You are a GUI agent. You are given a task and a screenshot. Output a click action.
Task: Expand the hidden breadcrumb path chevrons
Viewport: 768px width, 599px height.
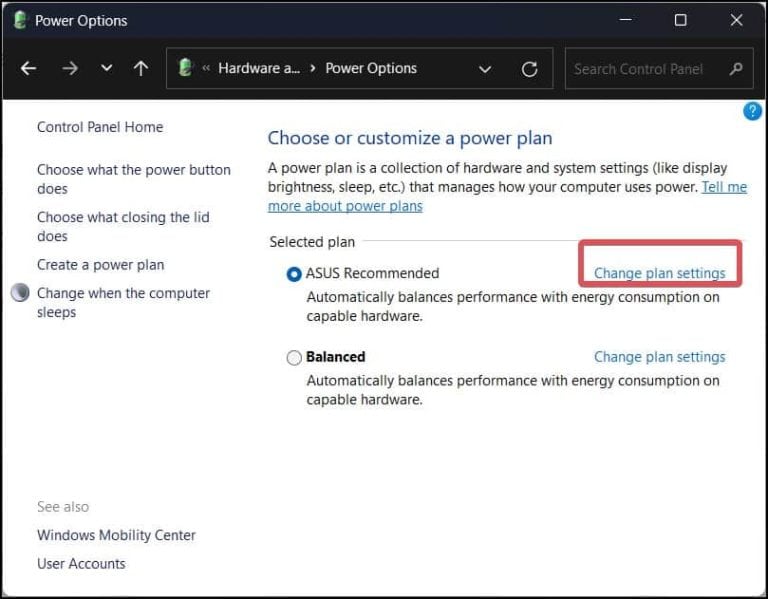pyautogui.click(x=206, y=69)
